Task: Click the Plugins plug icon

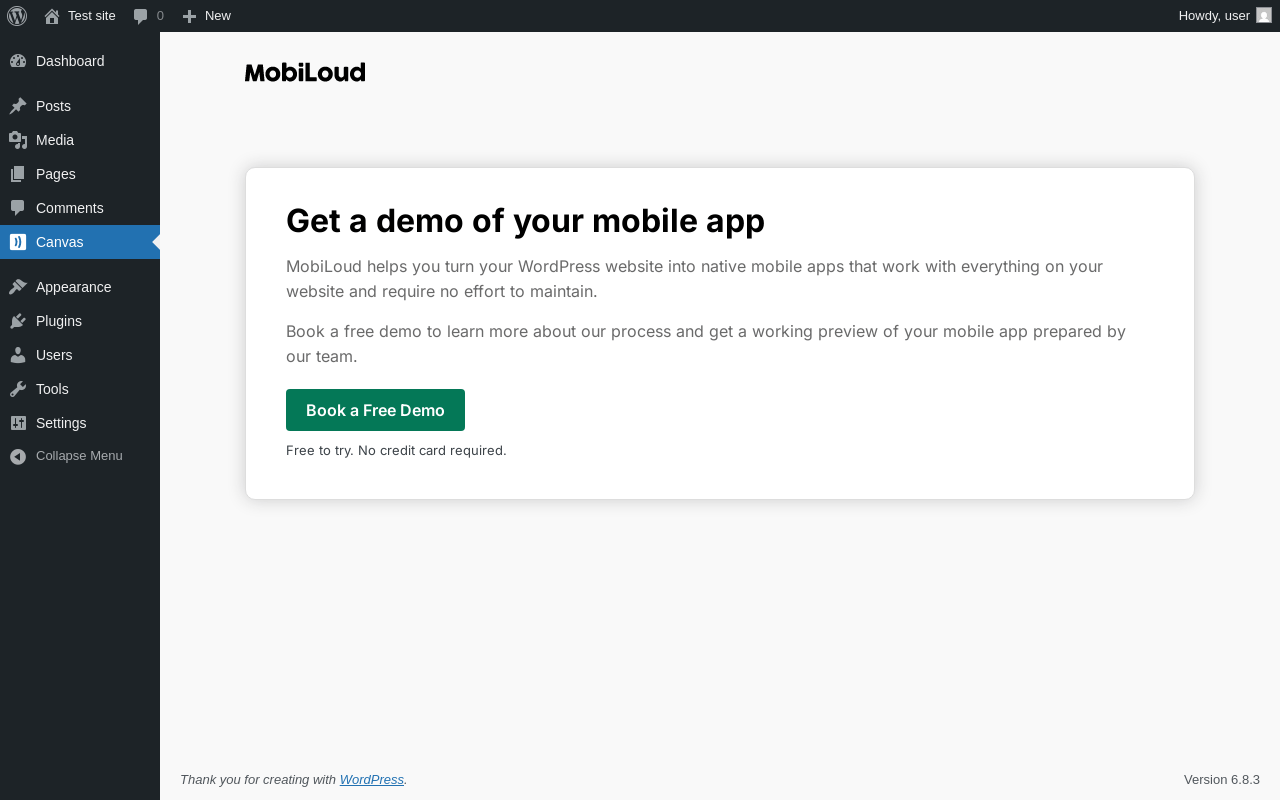Action: 18,321
